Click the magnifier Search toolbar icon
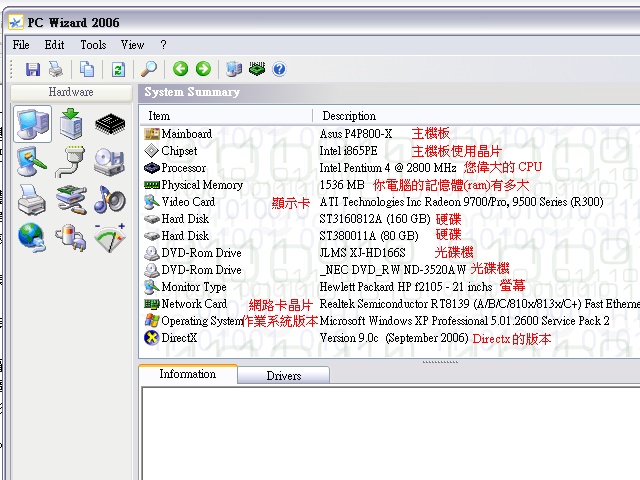This screenshot has width=640, height=480. (x=149, y=69)
